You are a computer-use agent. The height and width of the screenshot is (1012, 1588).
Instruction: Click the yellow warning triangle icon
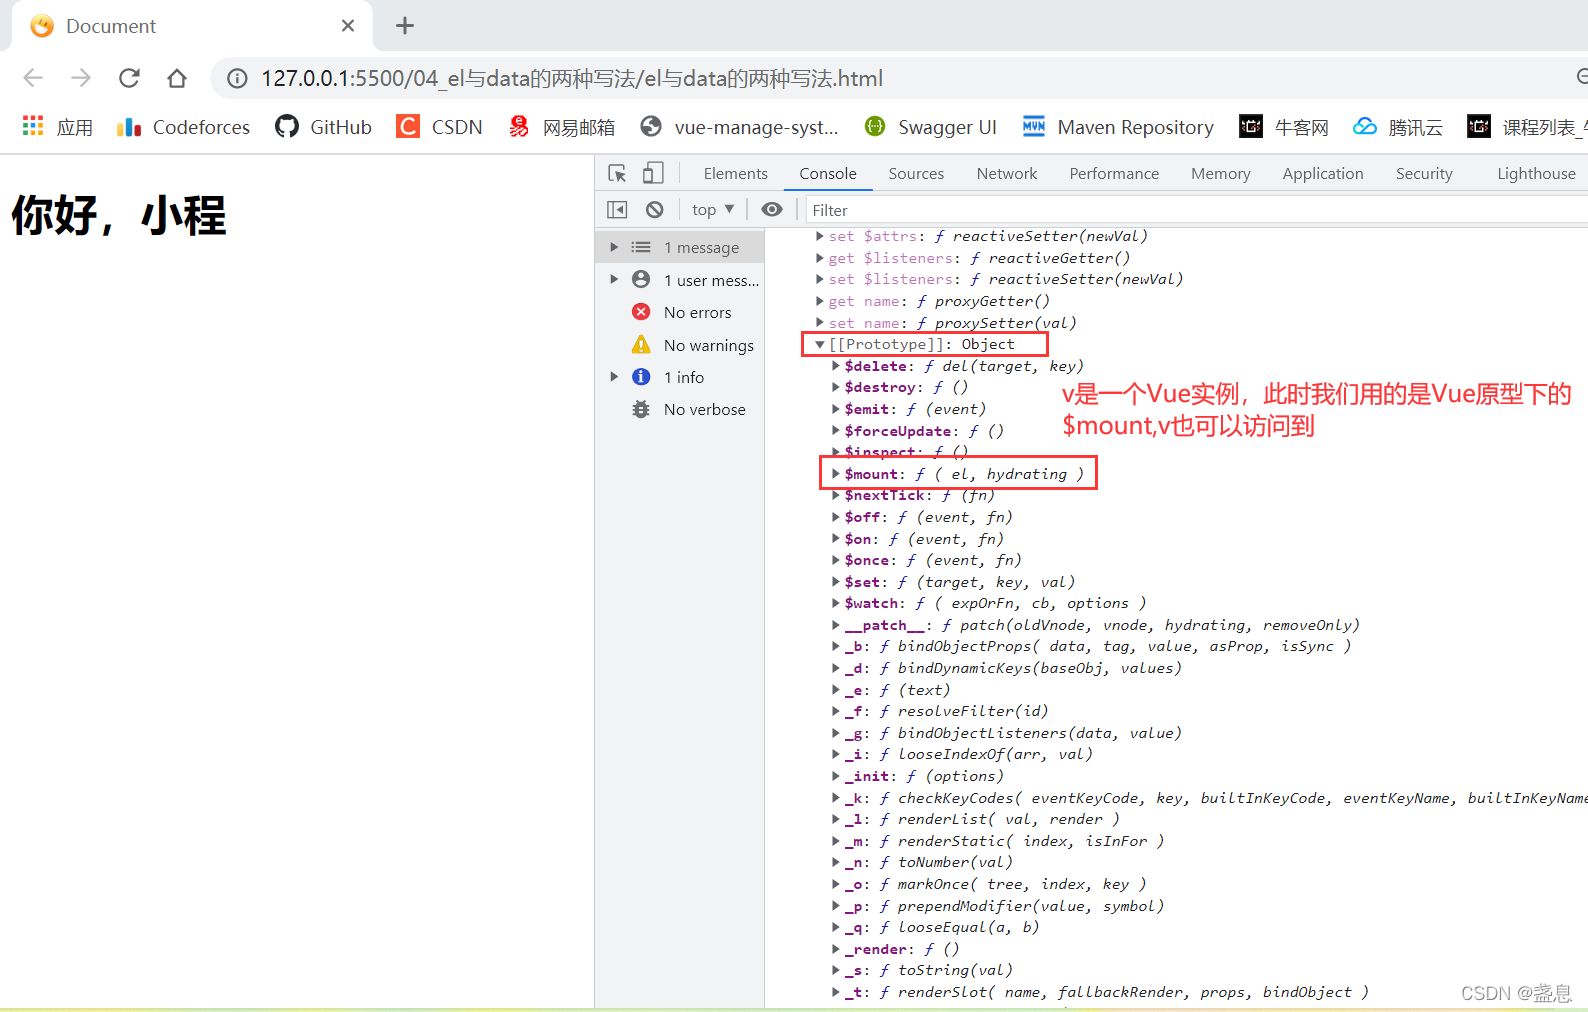point(642,345)
